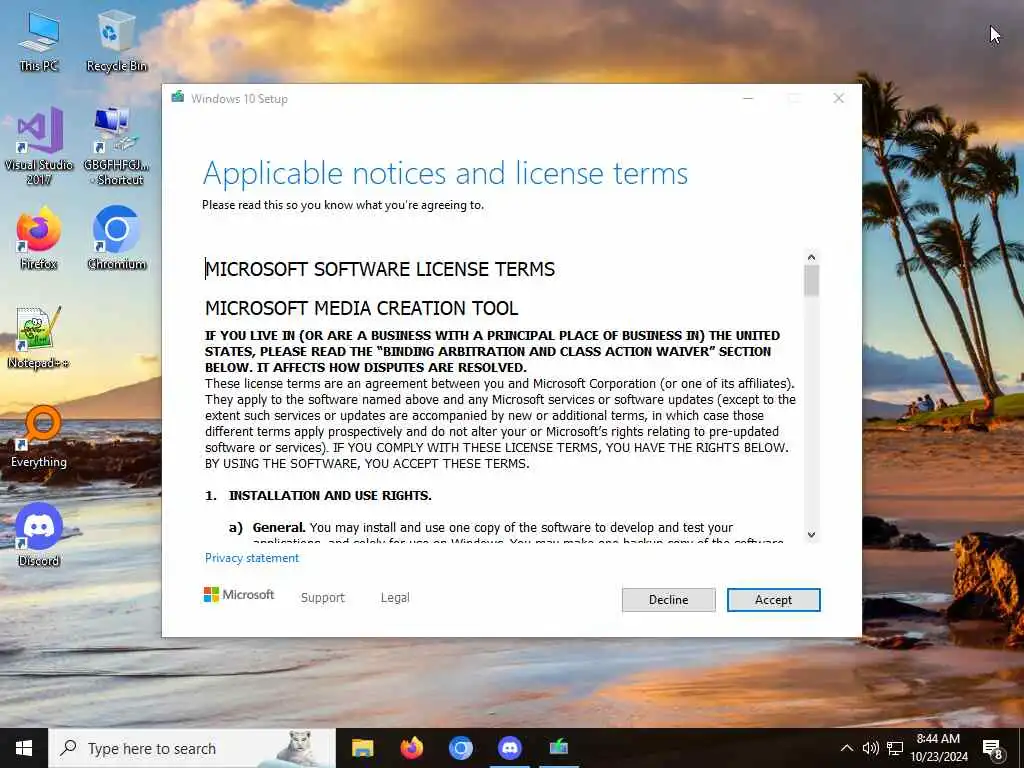Open Firefox from the taskbar
This screenshot has height=768, width=1024.
click(x=411, y=748)
